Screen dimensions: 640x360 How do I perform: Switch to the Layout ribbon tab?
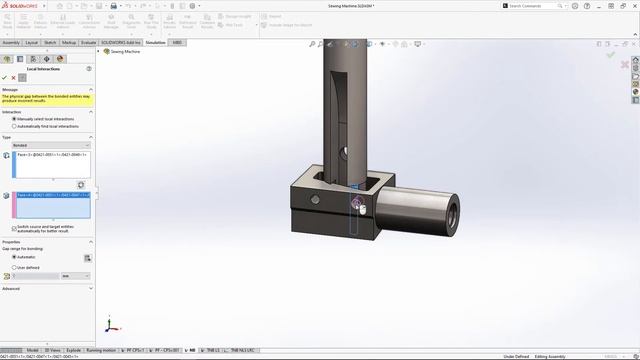click(31, 42)
